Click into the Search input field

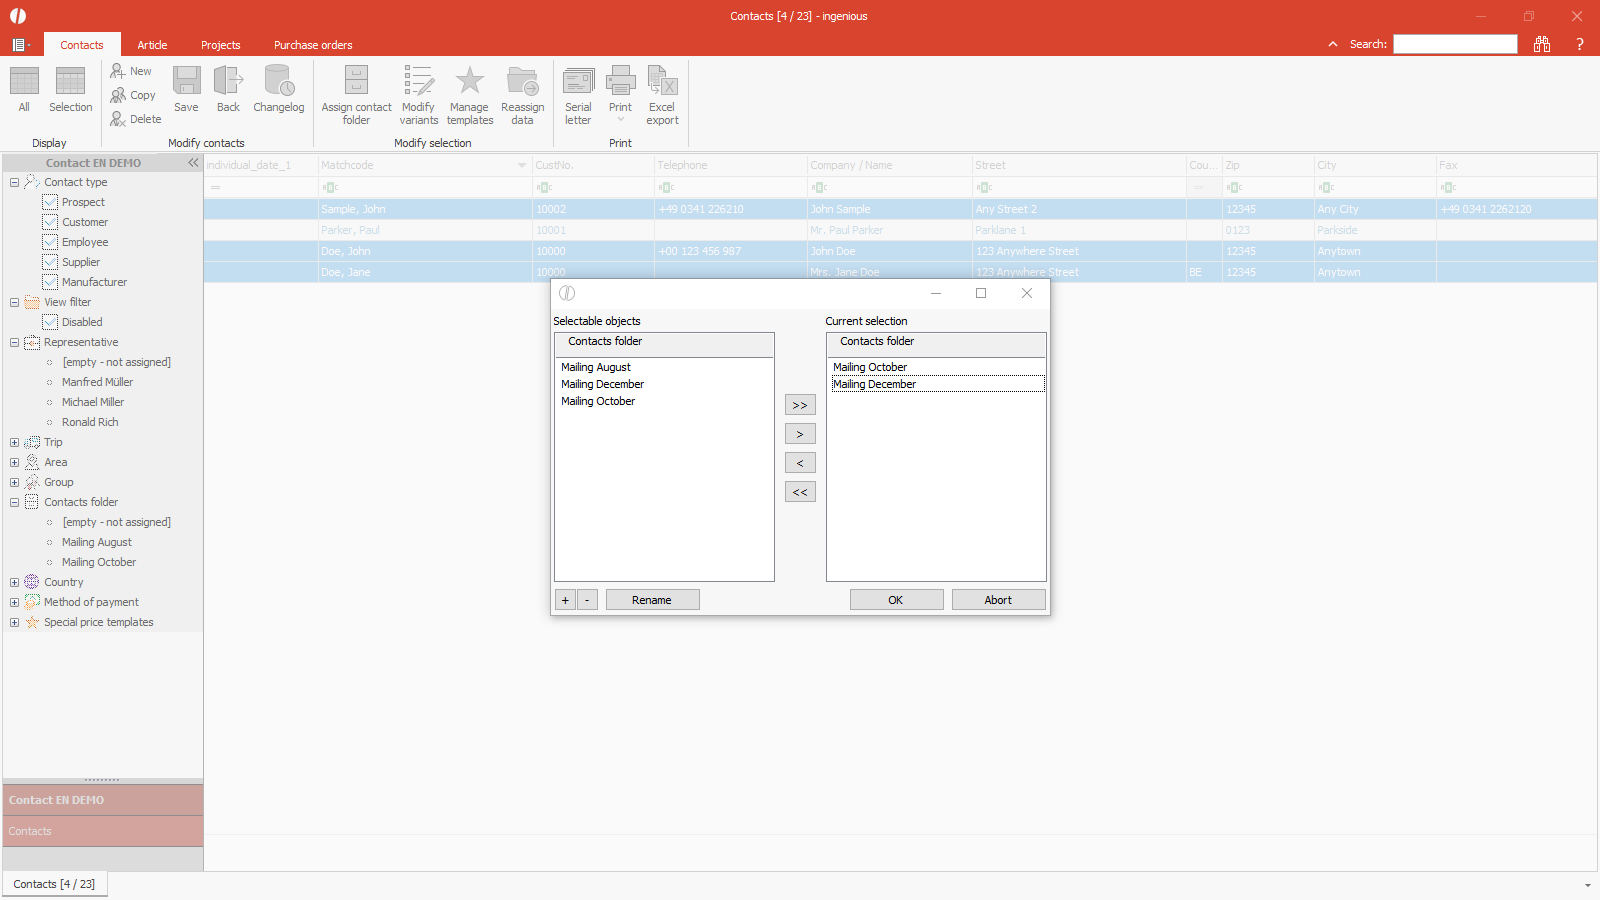click(1455, 44)
